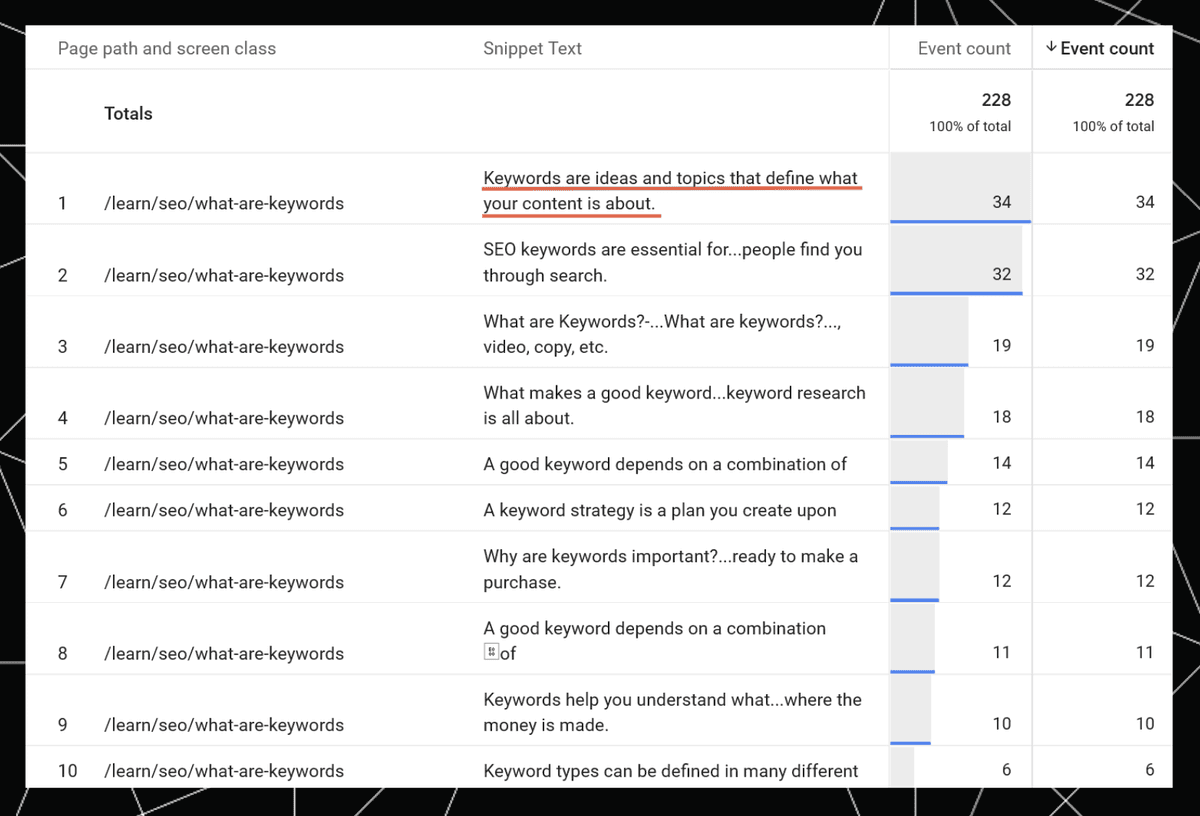This screenshot has width=1200, height=816.
Task: Open the page path in row 1
Action: [223, 203]
